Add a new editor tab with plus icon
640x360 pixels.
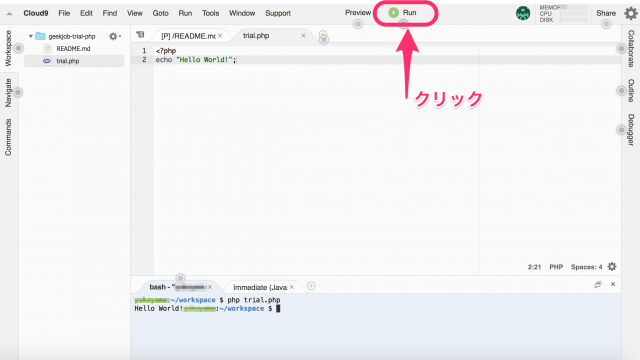323,34
